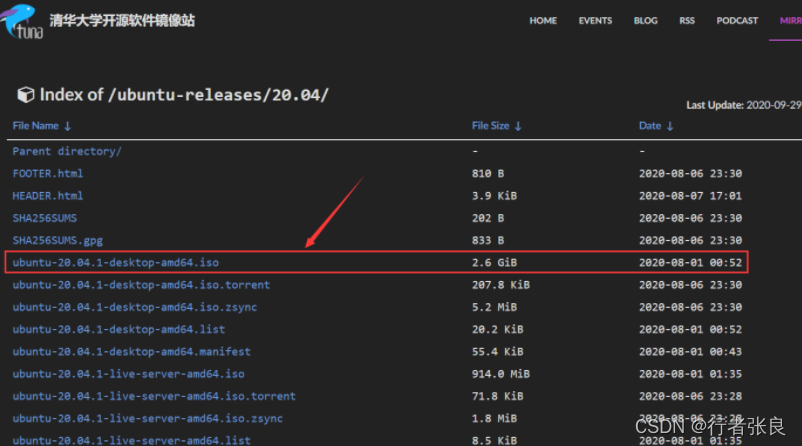Download ubuntu-20.04.1-live-server-amd64.iso
The width and height of the screenshot is (802, 446).
pyautogui.click(x=128, y=374)
